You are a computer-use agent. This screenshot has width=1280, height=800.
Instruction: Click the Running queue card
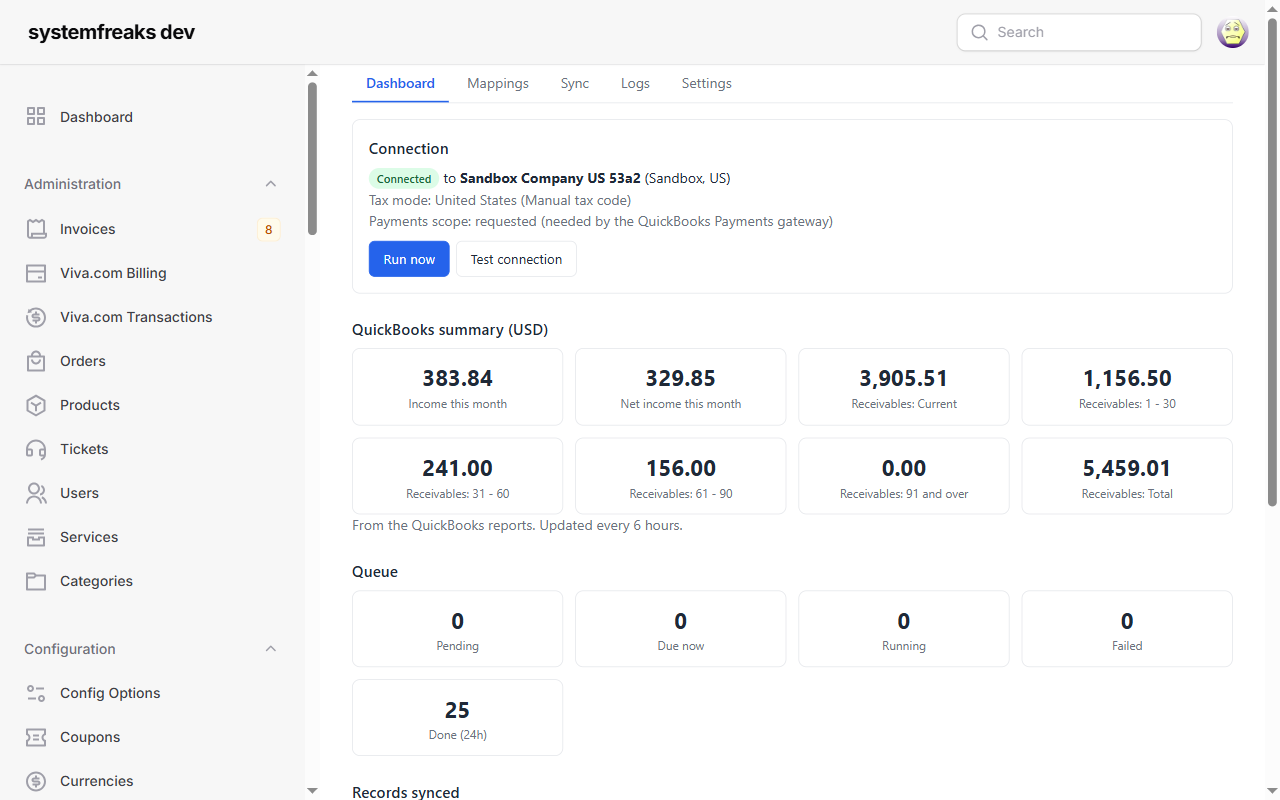pyautogui.click(x=903, y=629)
